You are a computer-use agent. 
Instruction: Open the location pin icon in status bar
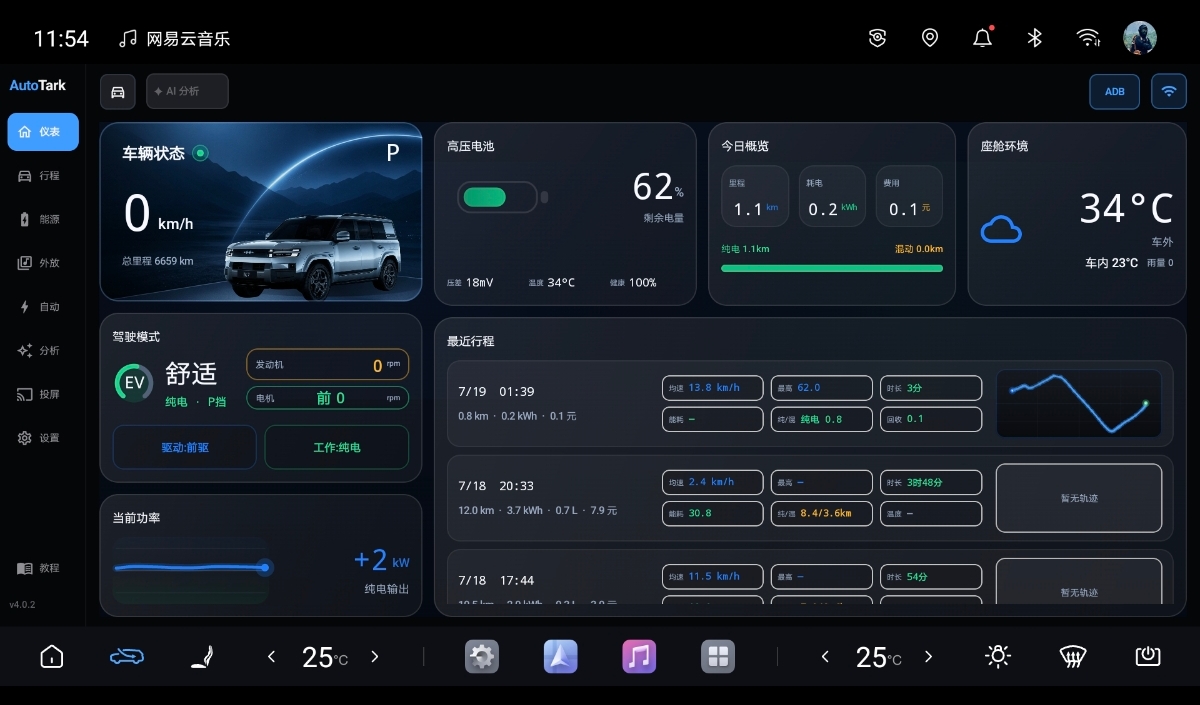tap(930, 38)
